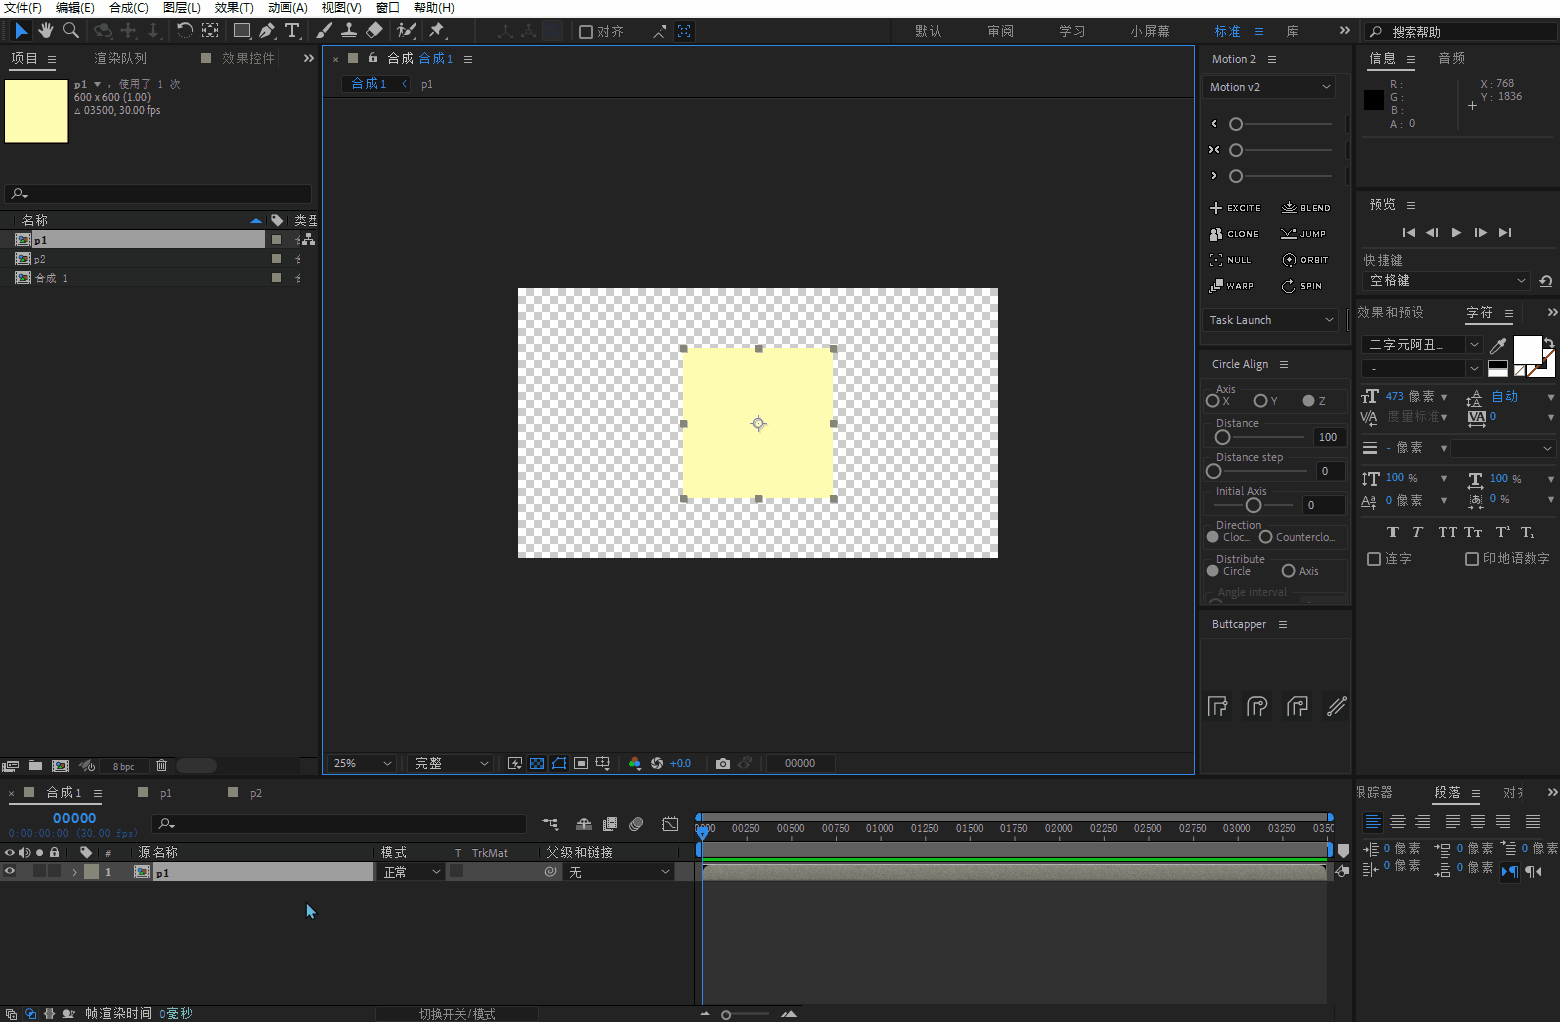Click 切换开关/模式 toggle button
Viewport: 1560px width, 1022px height.
point(457,1014)
